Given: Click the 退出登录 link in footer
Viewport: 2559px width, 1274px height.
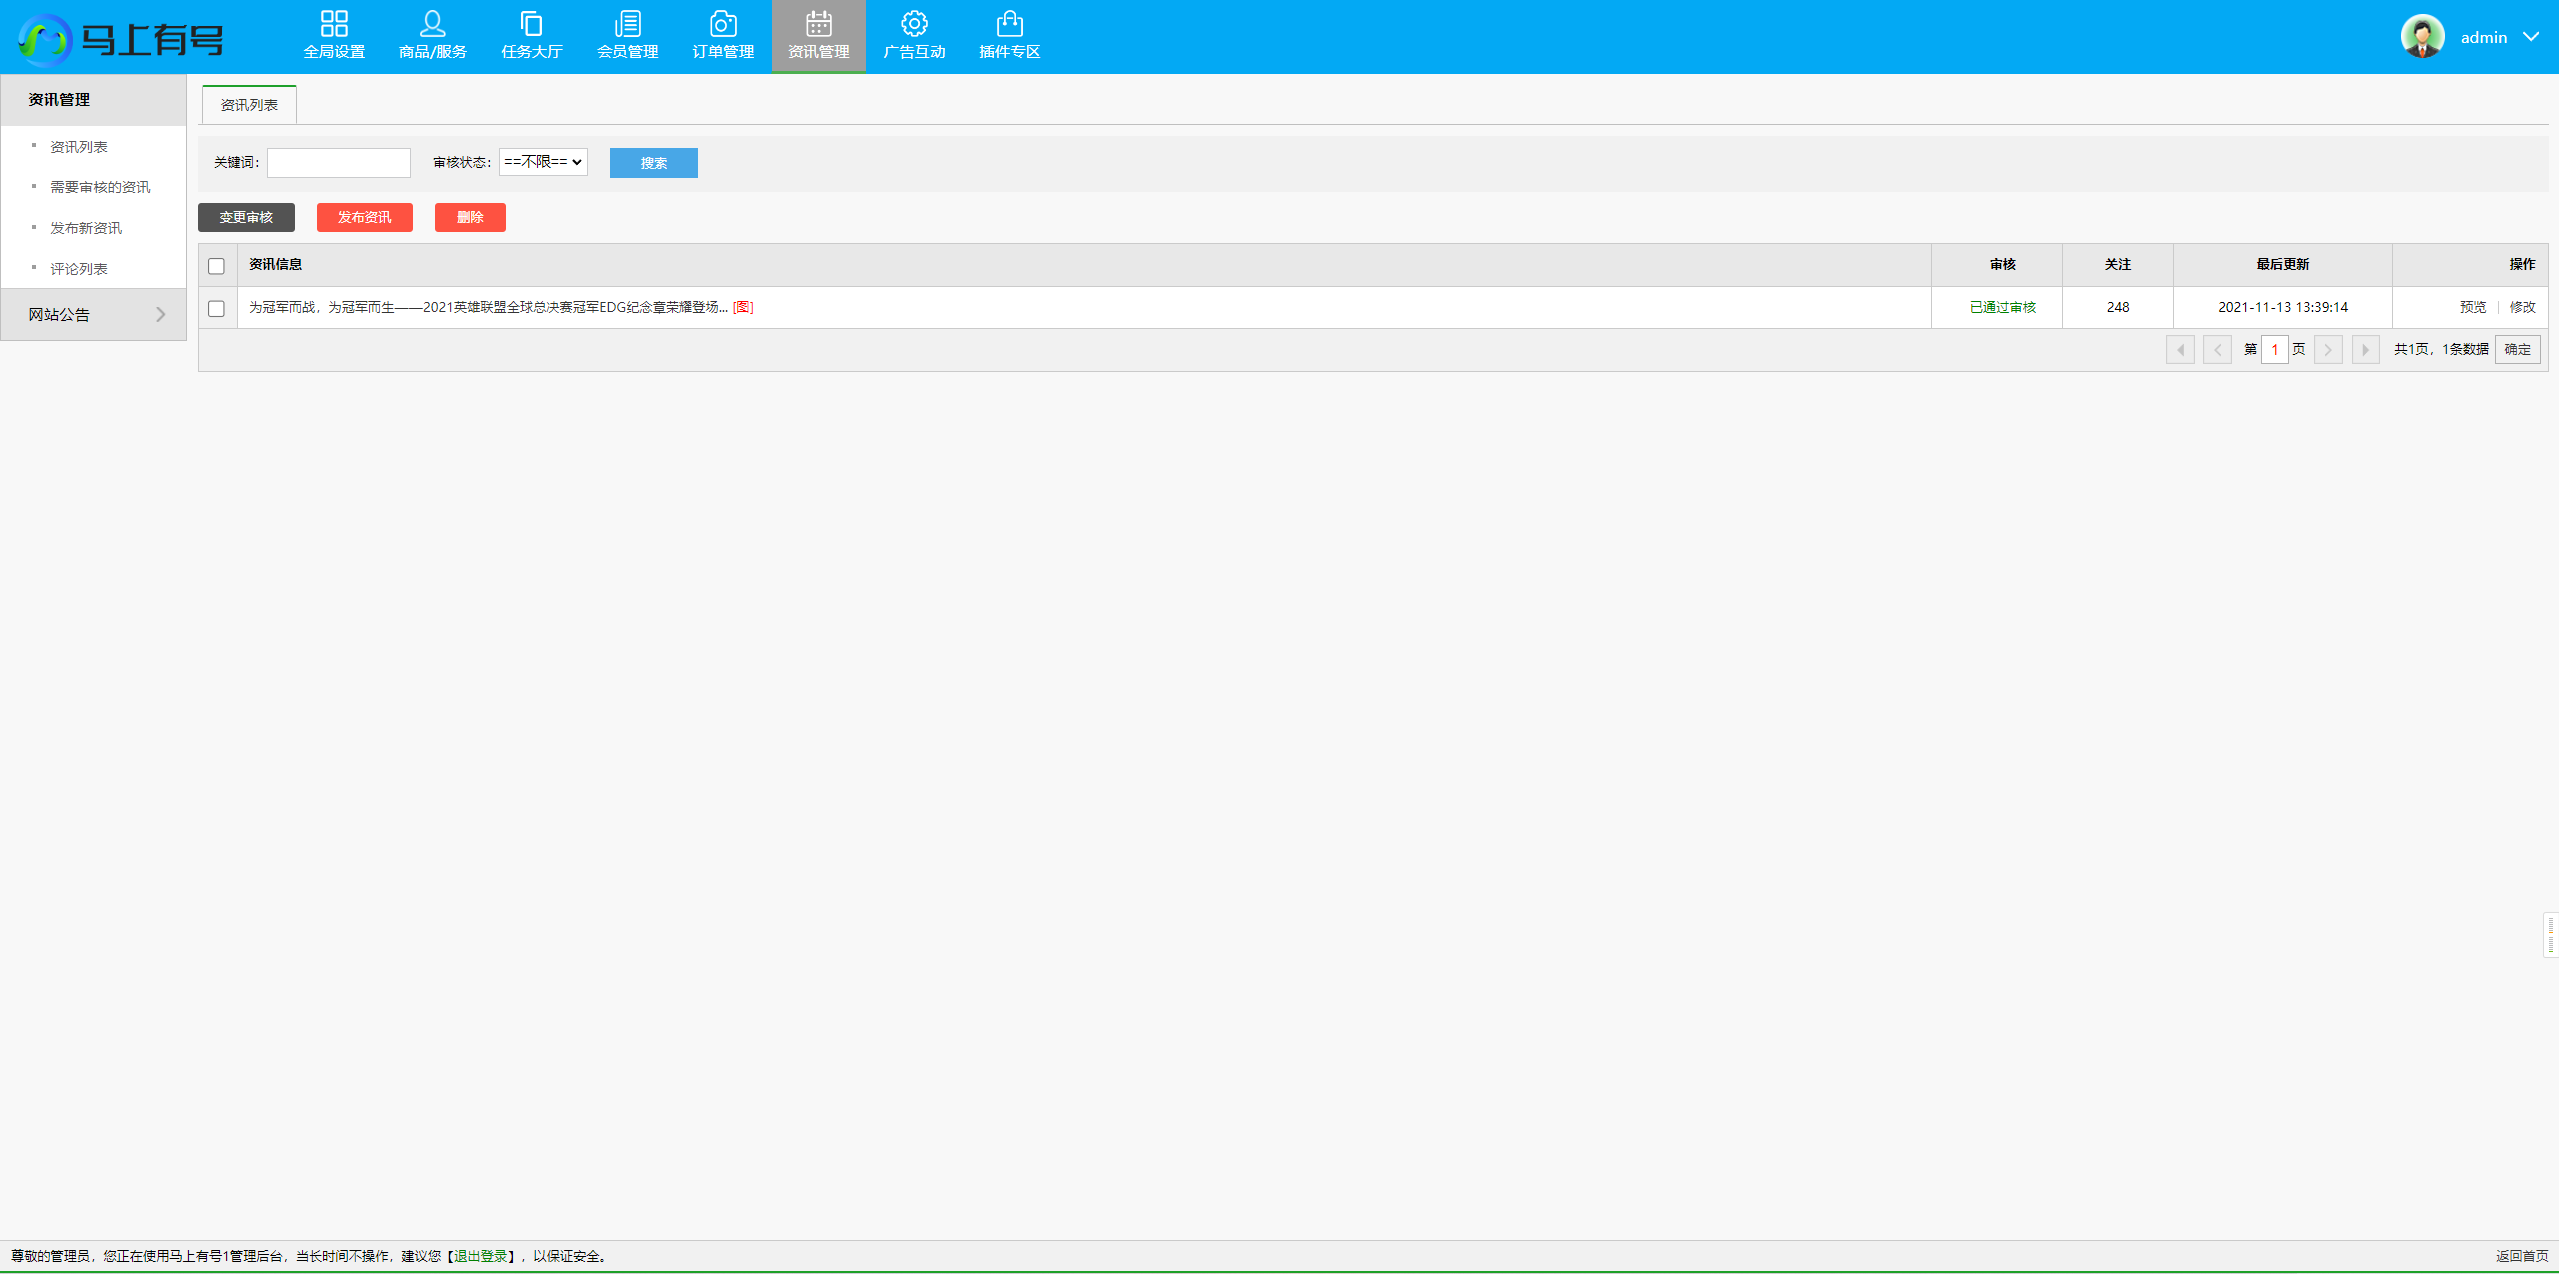Looking at the screenshot, I should pos(480,1257).
